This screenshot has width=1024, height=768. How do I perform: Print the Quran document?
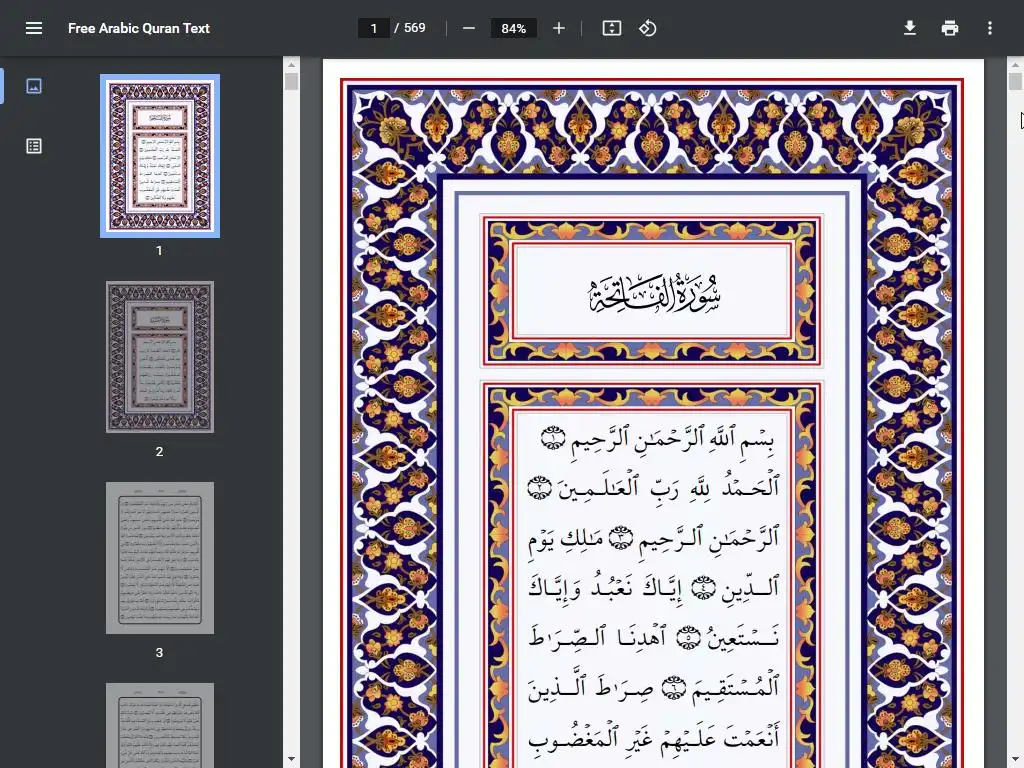point(950,28)
